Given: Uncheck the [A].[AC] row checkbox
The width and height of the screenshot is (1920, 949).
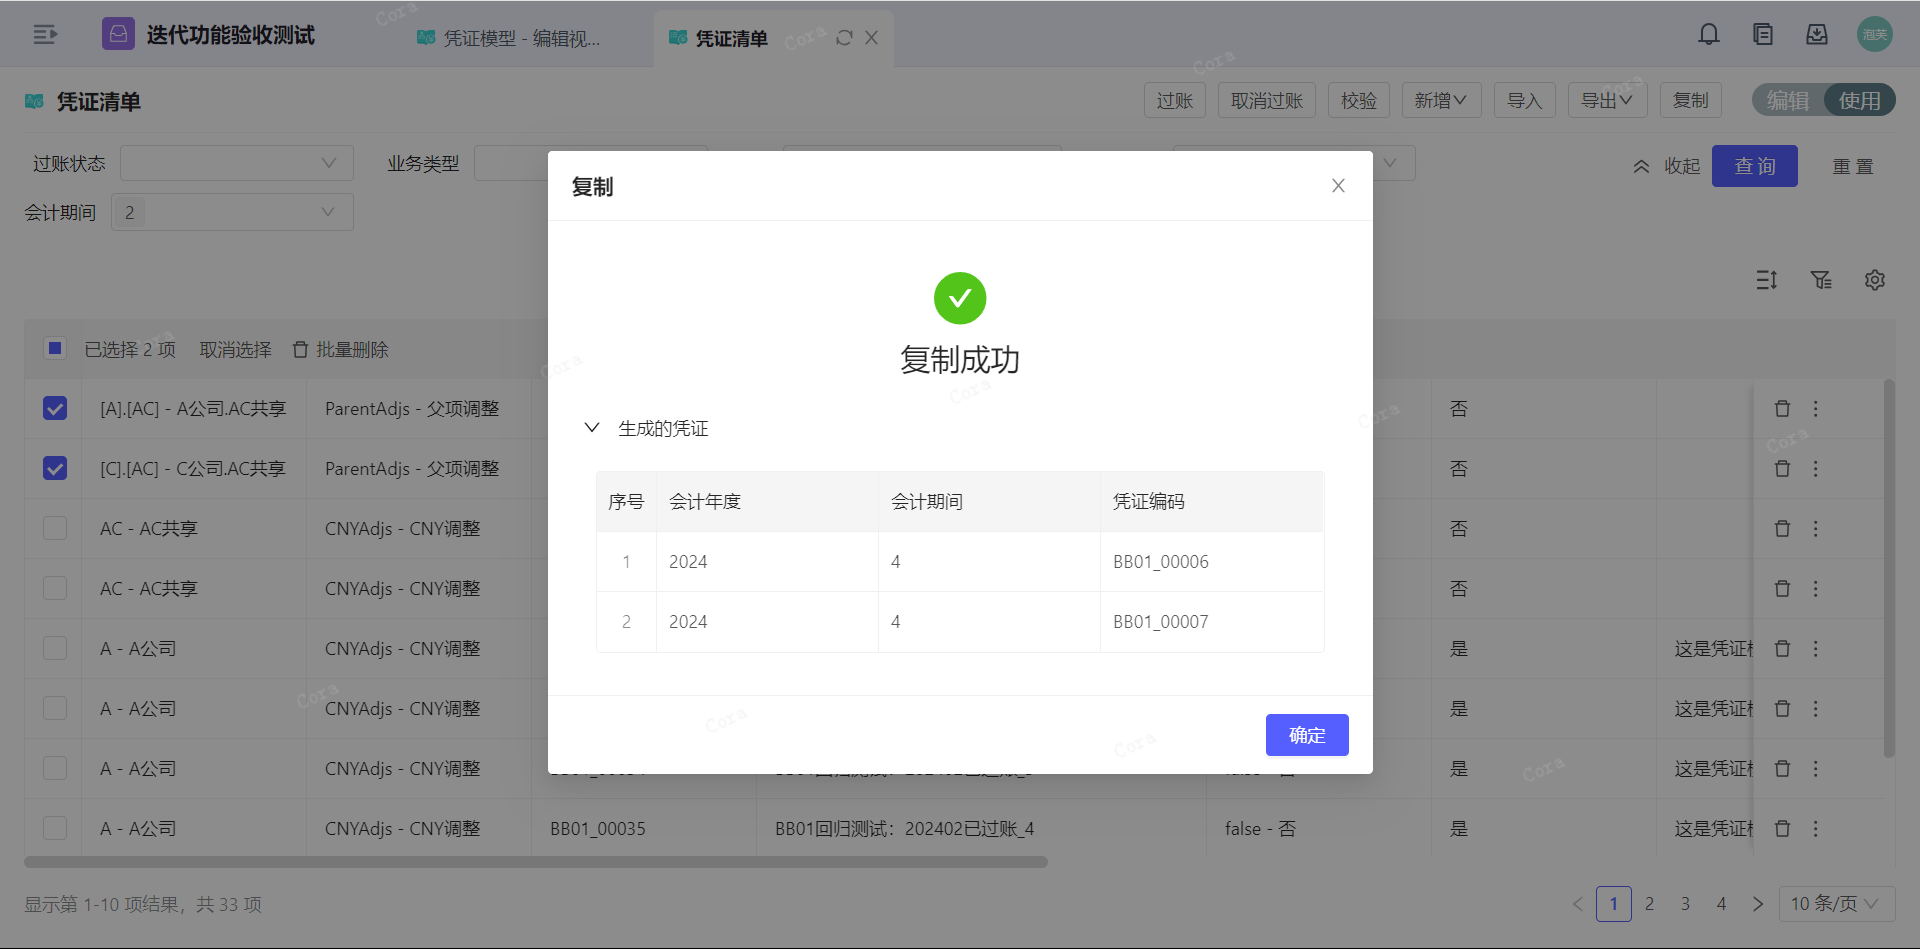Looking at the screenshot, I should tap(55, 409).
